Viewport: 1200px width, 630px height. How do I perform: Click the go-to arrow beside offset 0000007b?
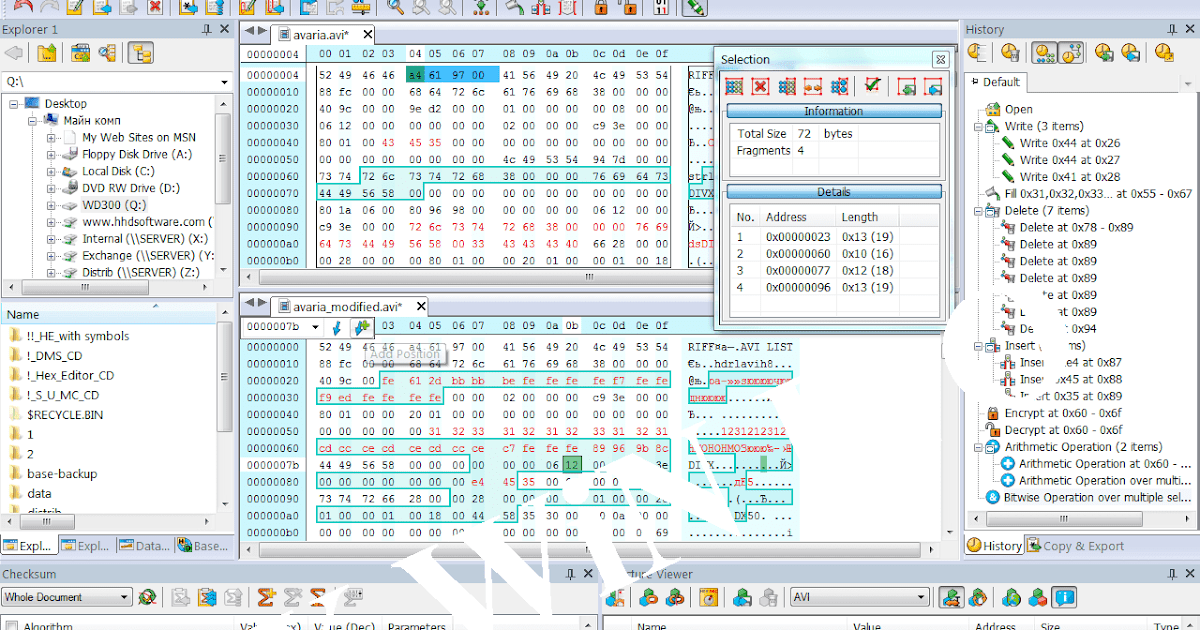tap(336, 326)
